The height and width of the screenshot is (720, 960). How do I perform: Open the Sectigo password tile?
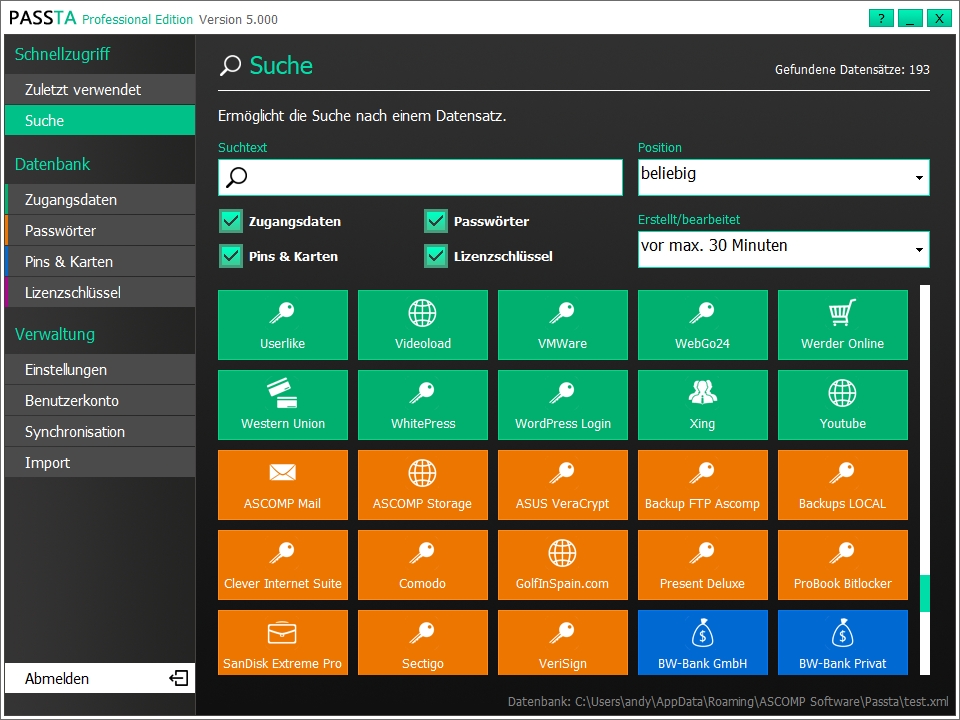click(x=423, y=643)
